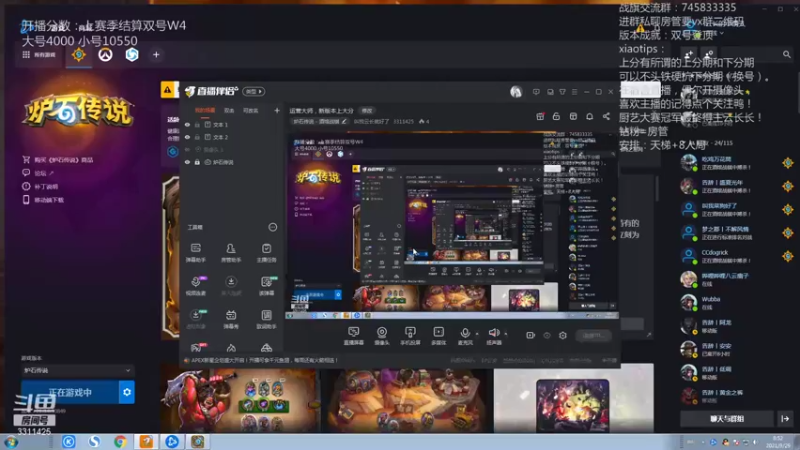Open the streaming app settings gear
Viewport: 800px width, 450px height.
click(x=563, y=335)
